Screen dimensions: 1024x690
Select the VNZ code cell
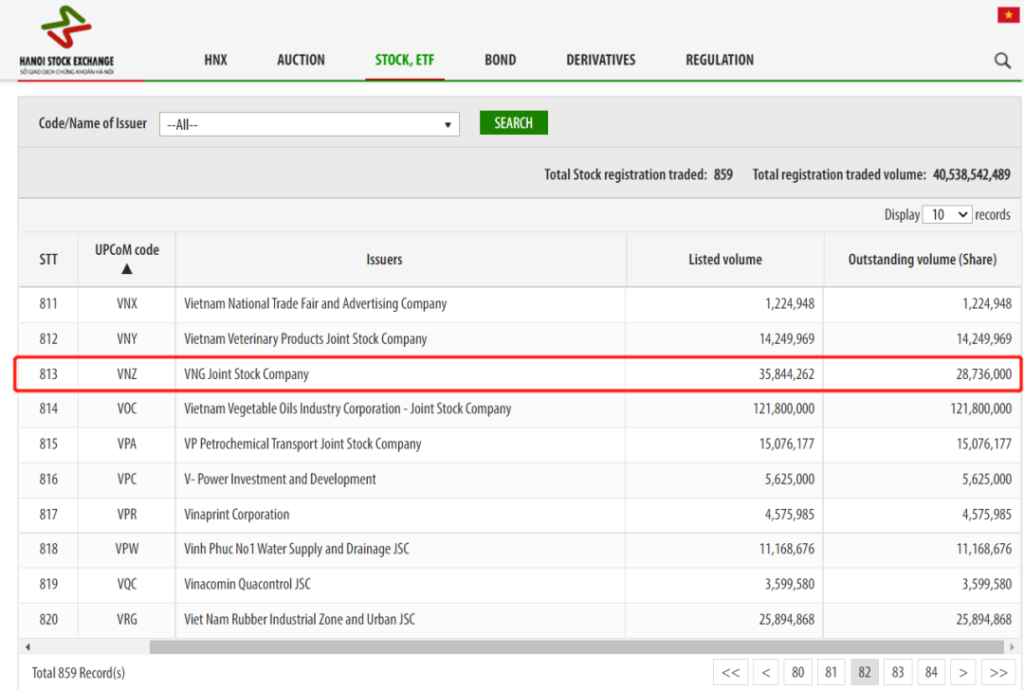click(127, 374)
